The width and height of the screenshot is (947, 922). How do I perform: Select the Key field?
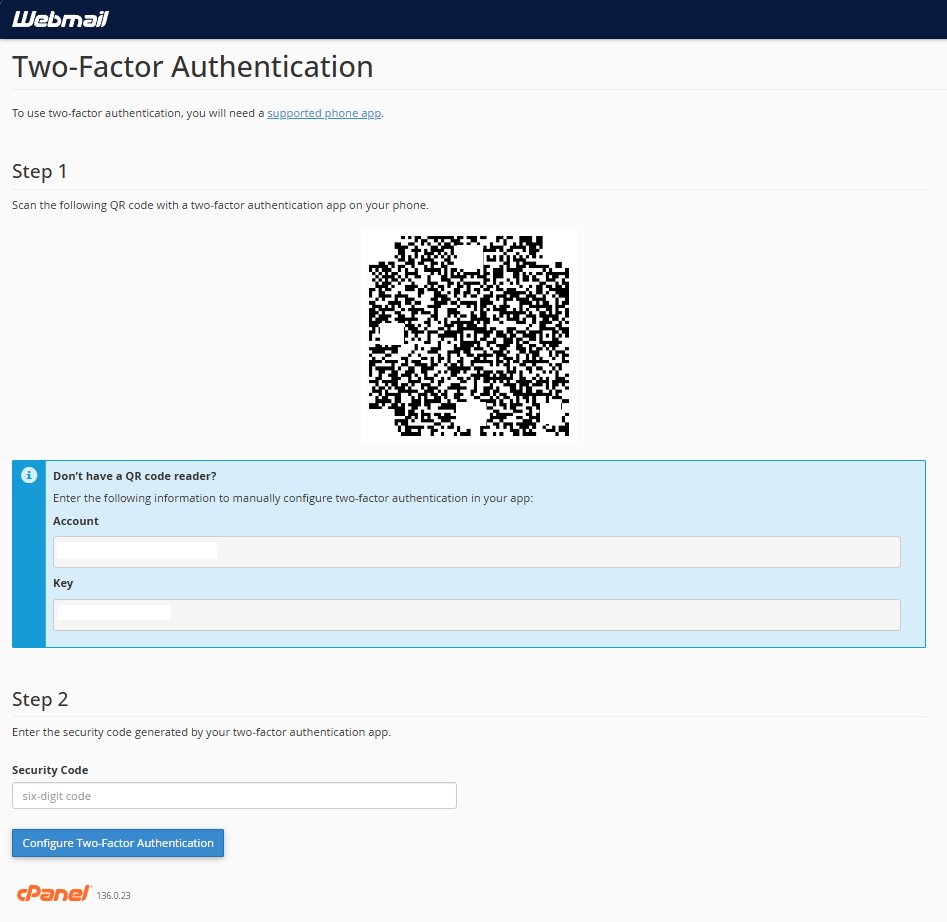tap(477, 615)
